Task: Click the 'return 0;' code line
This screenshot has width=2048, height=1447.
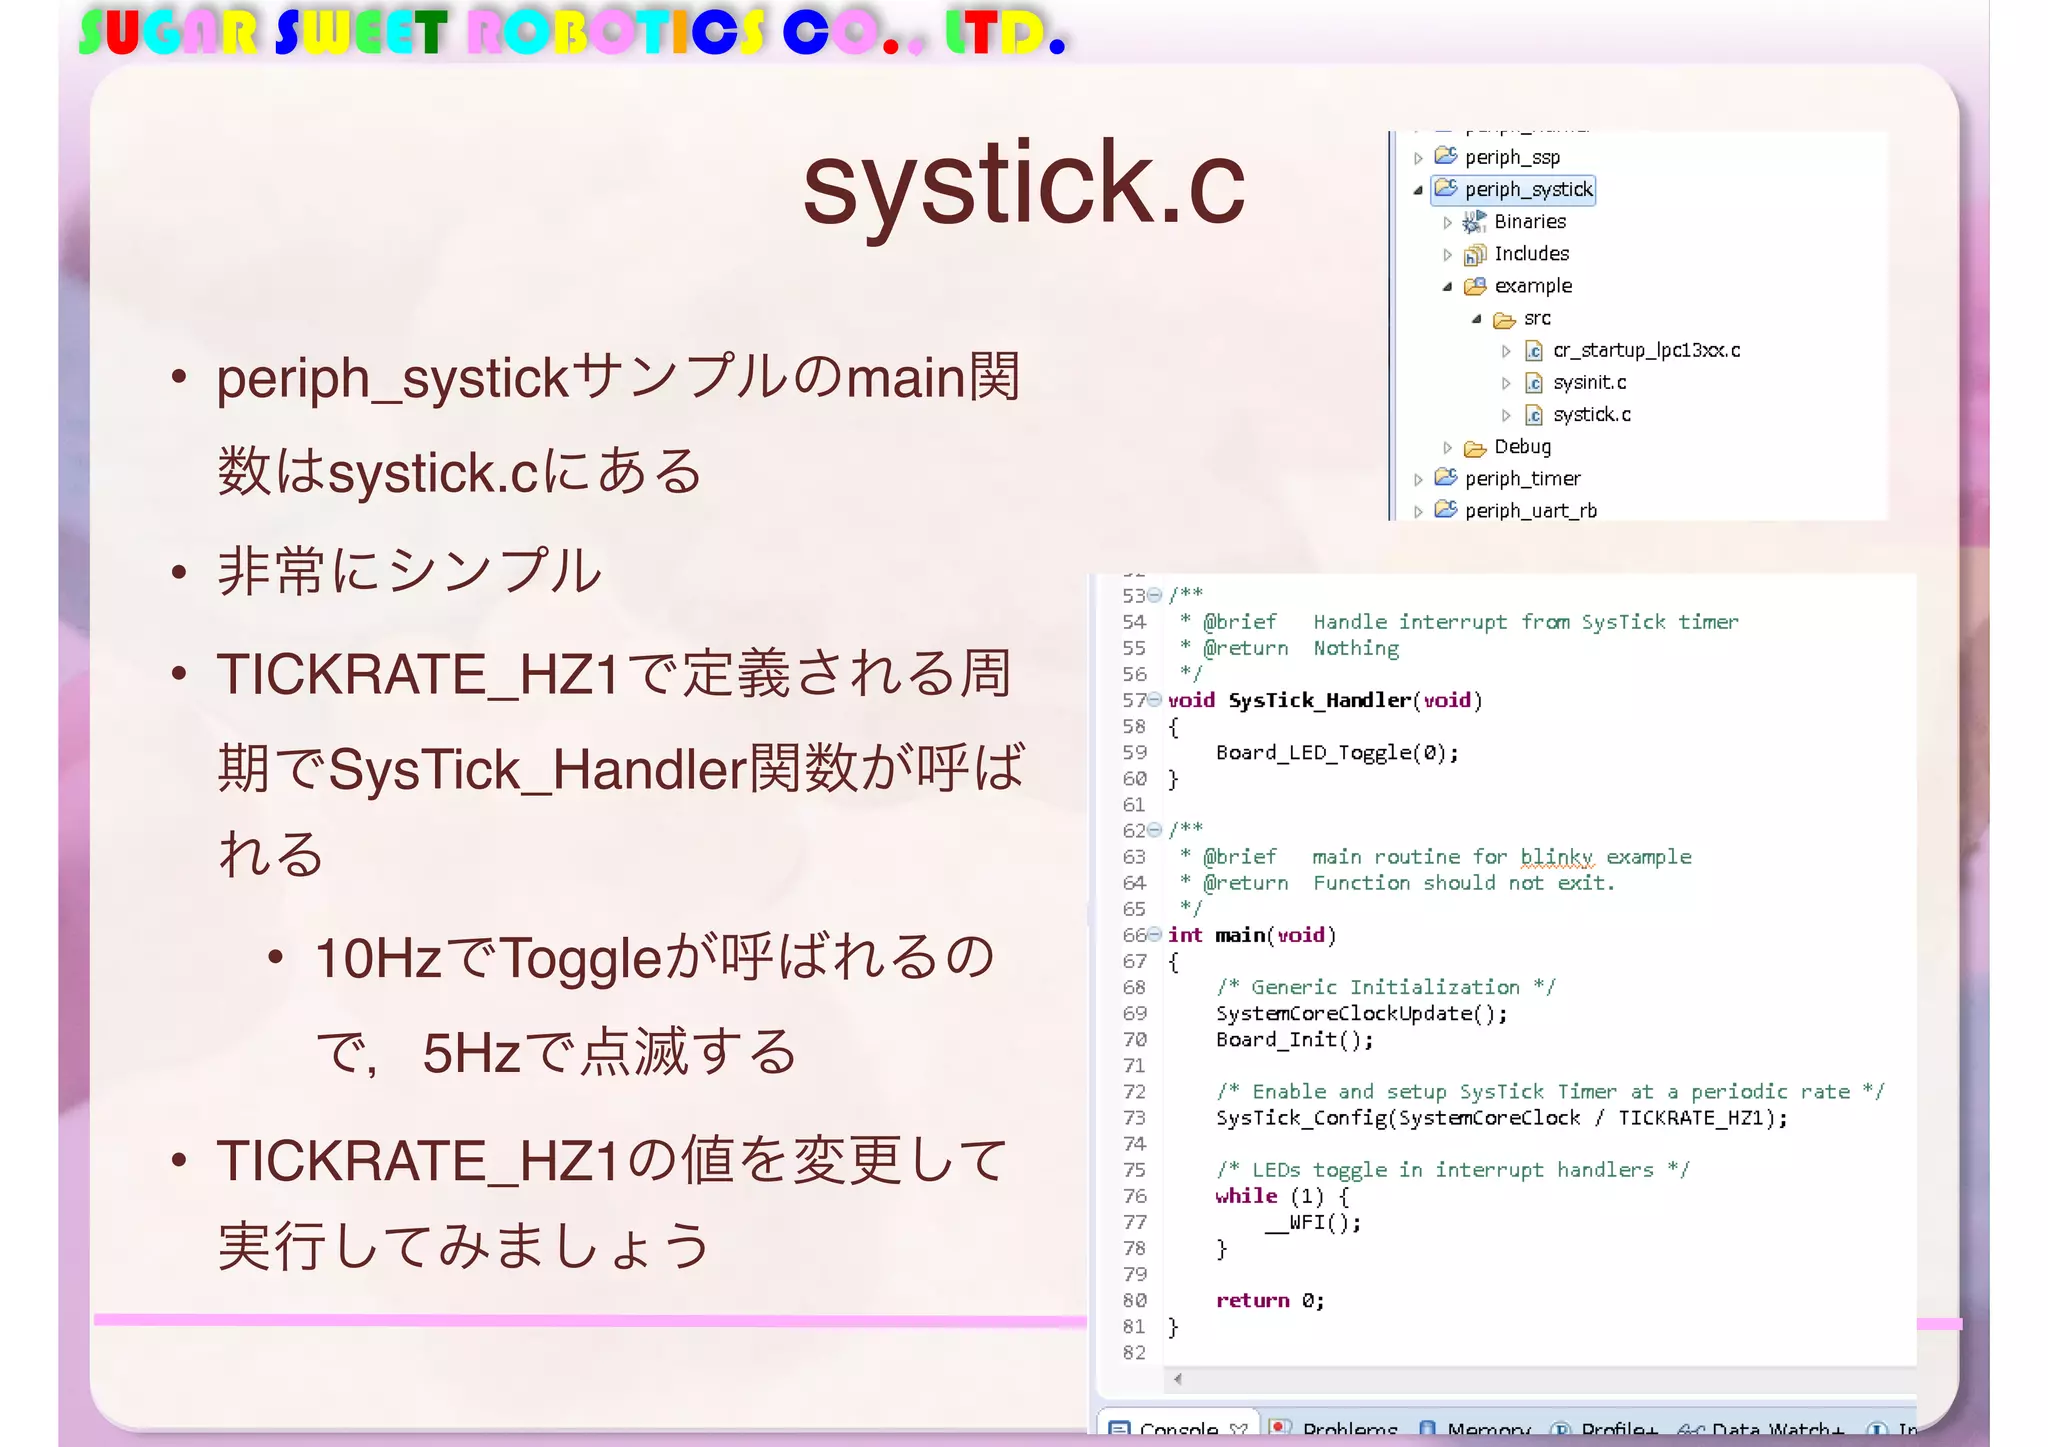Action: pyautogui.click(x=1270, y=1300)
